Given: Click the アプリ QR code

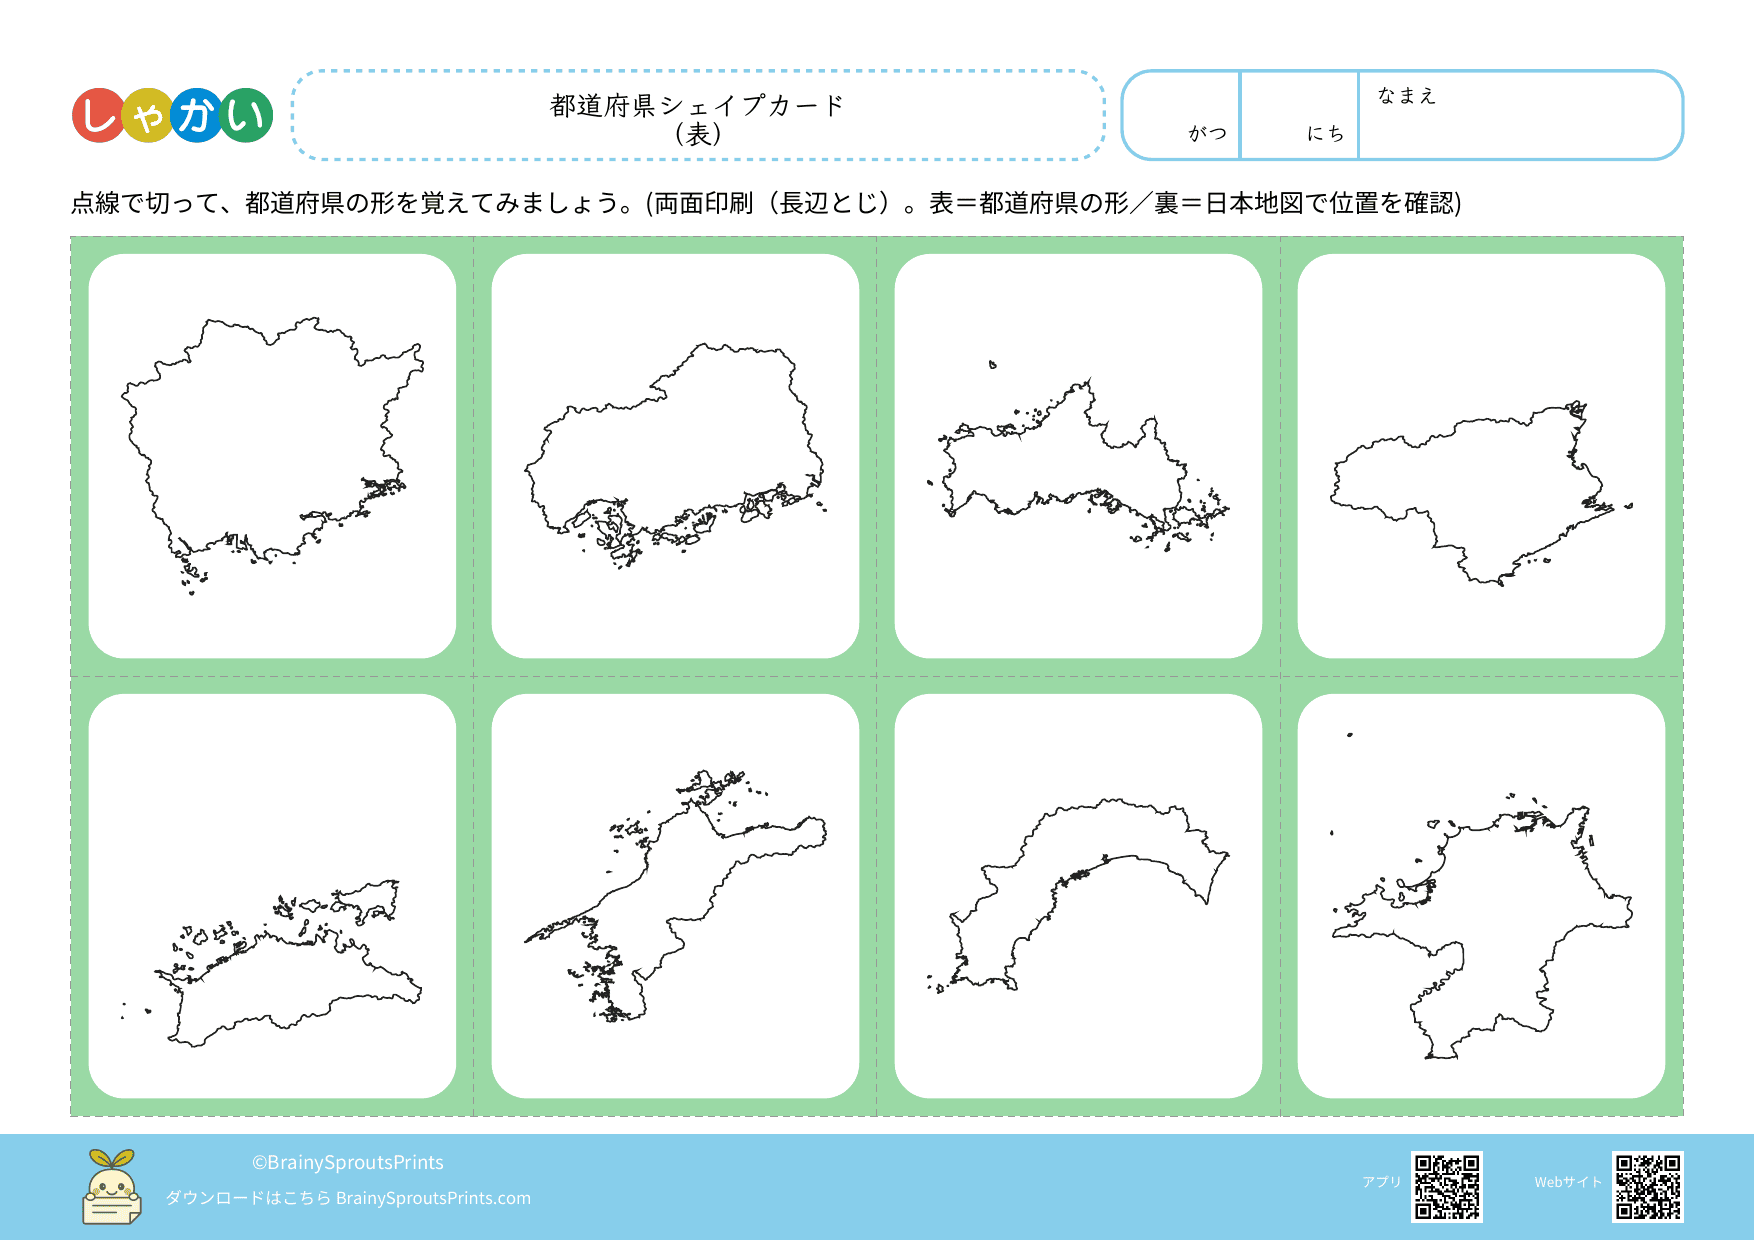Looking at the screenshot, I should coord(1446,1187).
